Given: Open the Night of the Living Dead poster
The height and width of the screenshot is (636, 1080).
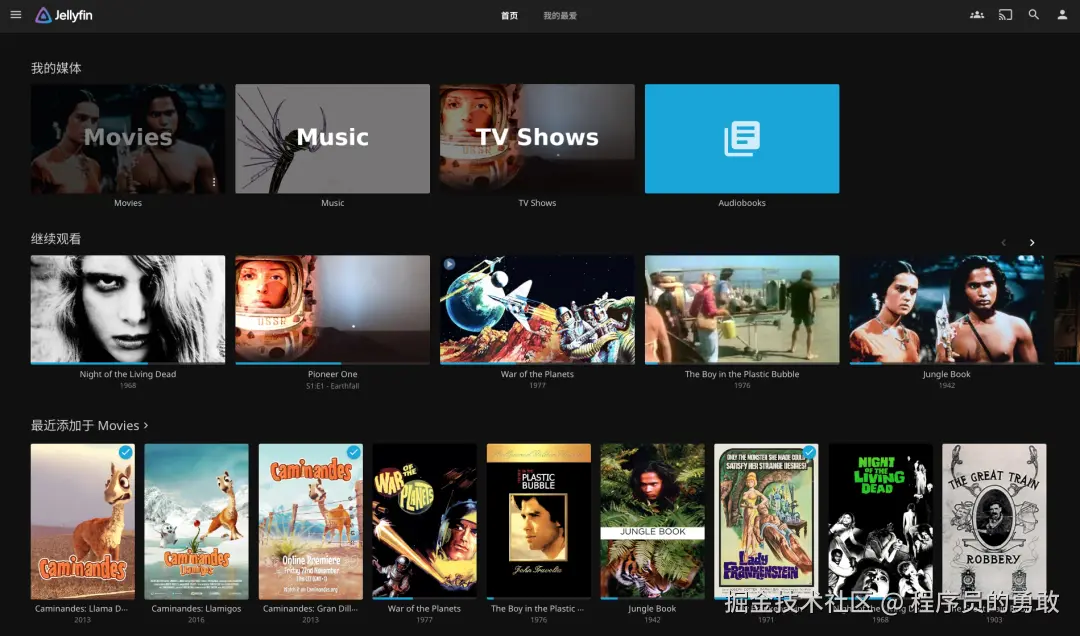Looking at the screenshot, I should [880, 521].
